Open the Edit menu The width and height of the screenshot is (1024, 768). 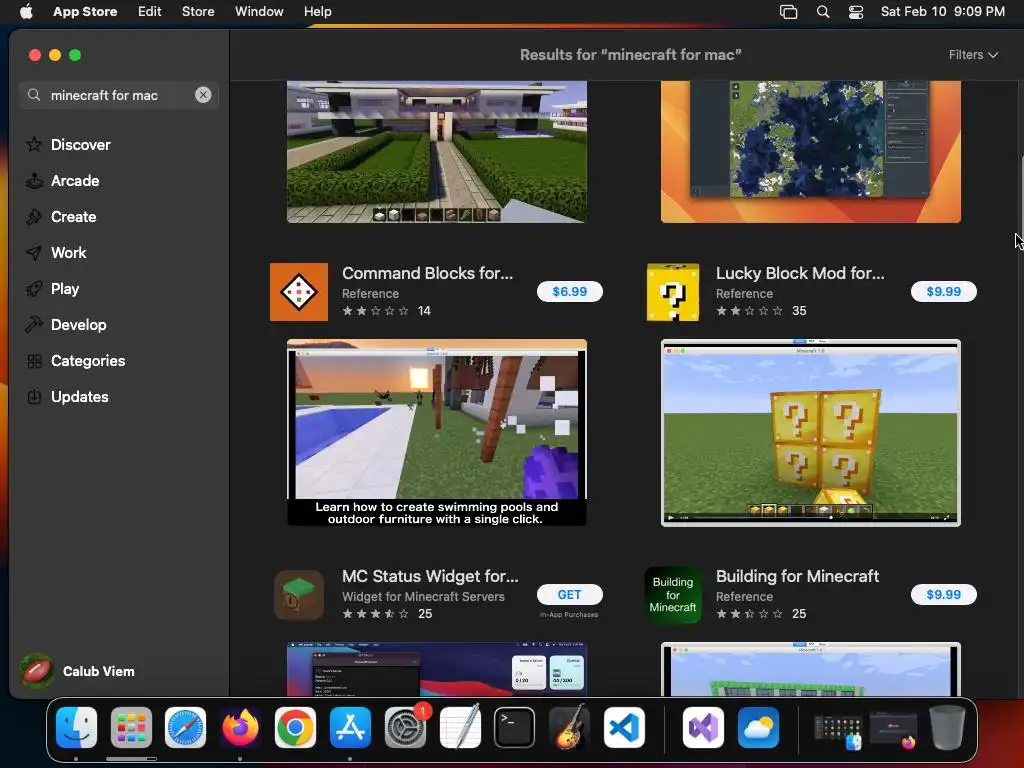coord(150,11)
